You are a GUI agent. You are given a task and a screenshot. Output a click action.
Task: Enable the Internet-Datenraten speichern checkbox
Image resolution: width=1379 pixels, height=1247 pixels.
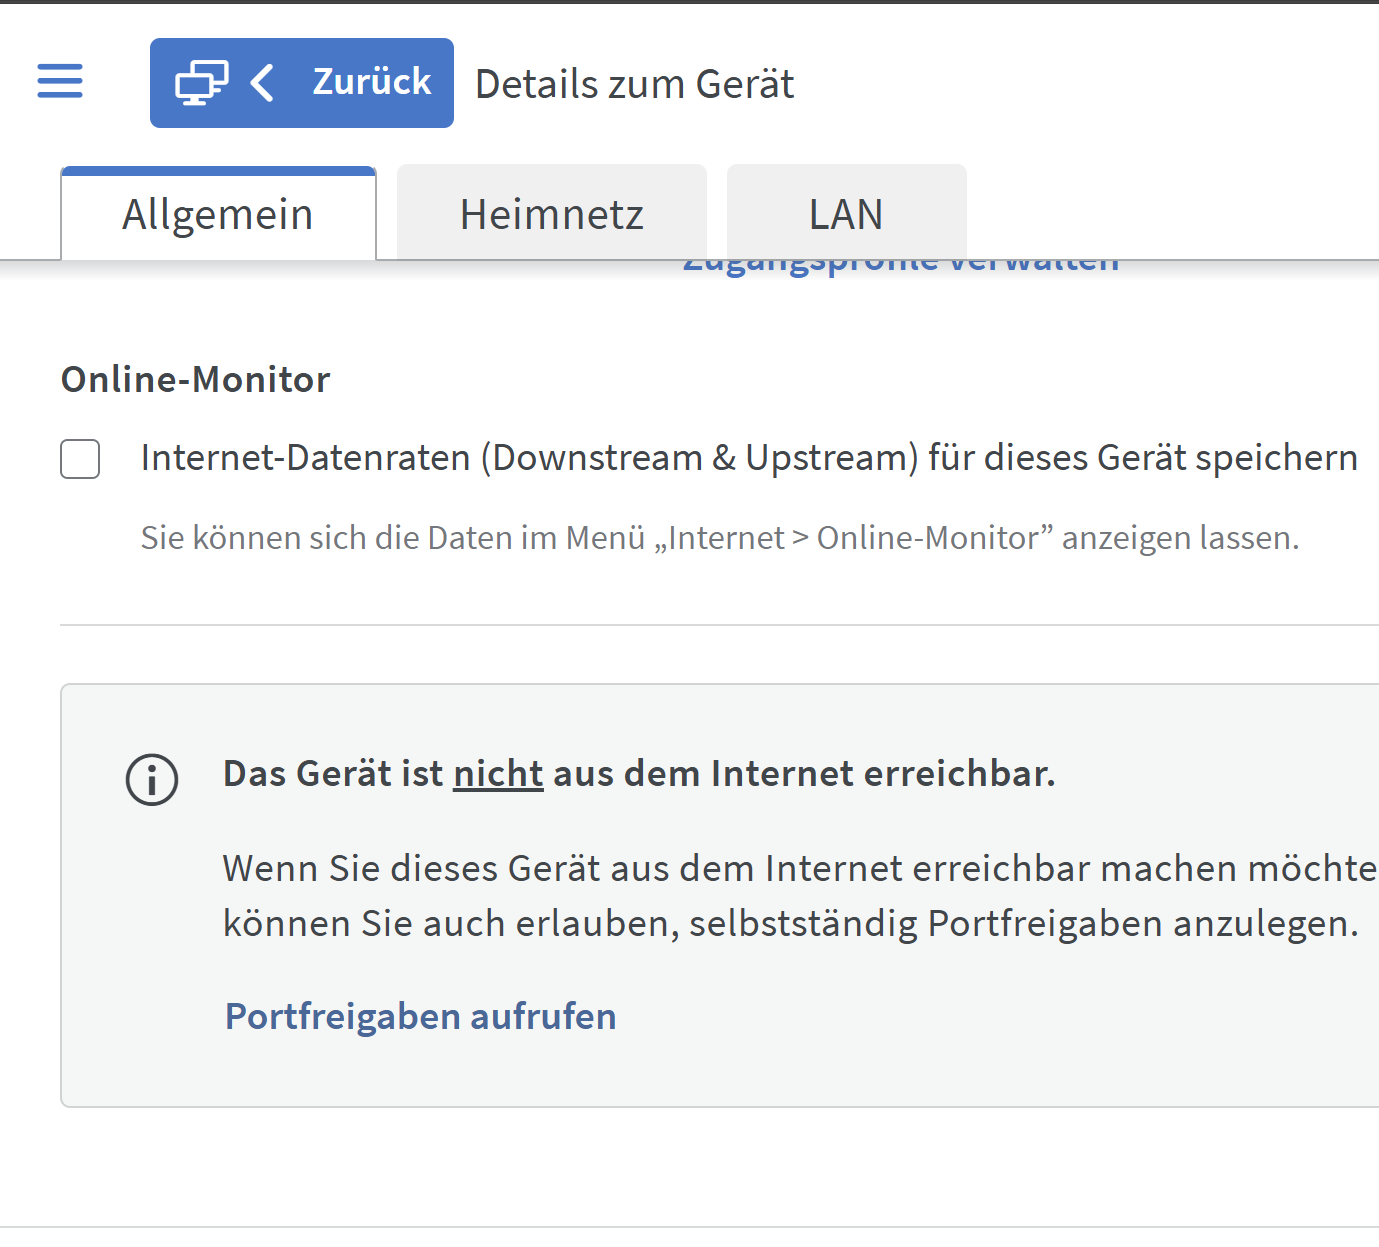tap(80, 459)
